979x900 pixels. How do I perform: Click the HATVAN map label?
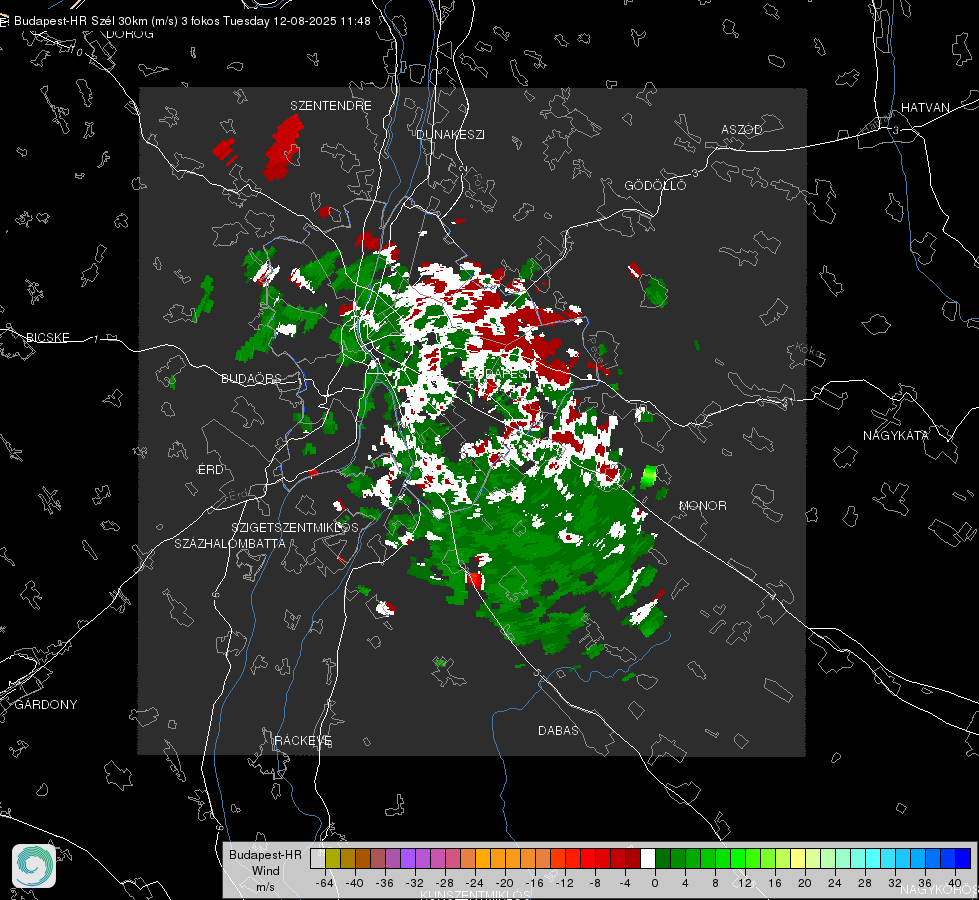pyautogui.click(x=925, y=107)
